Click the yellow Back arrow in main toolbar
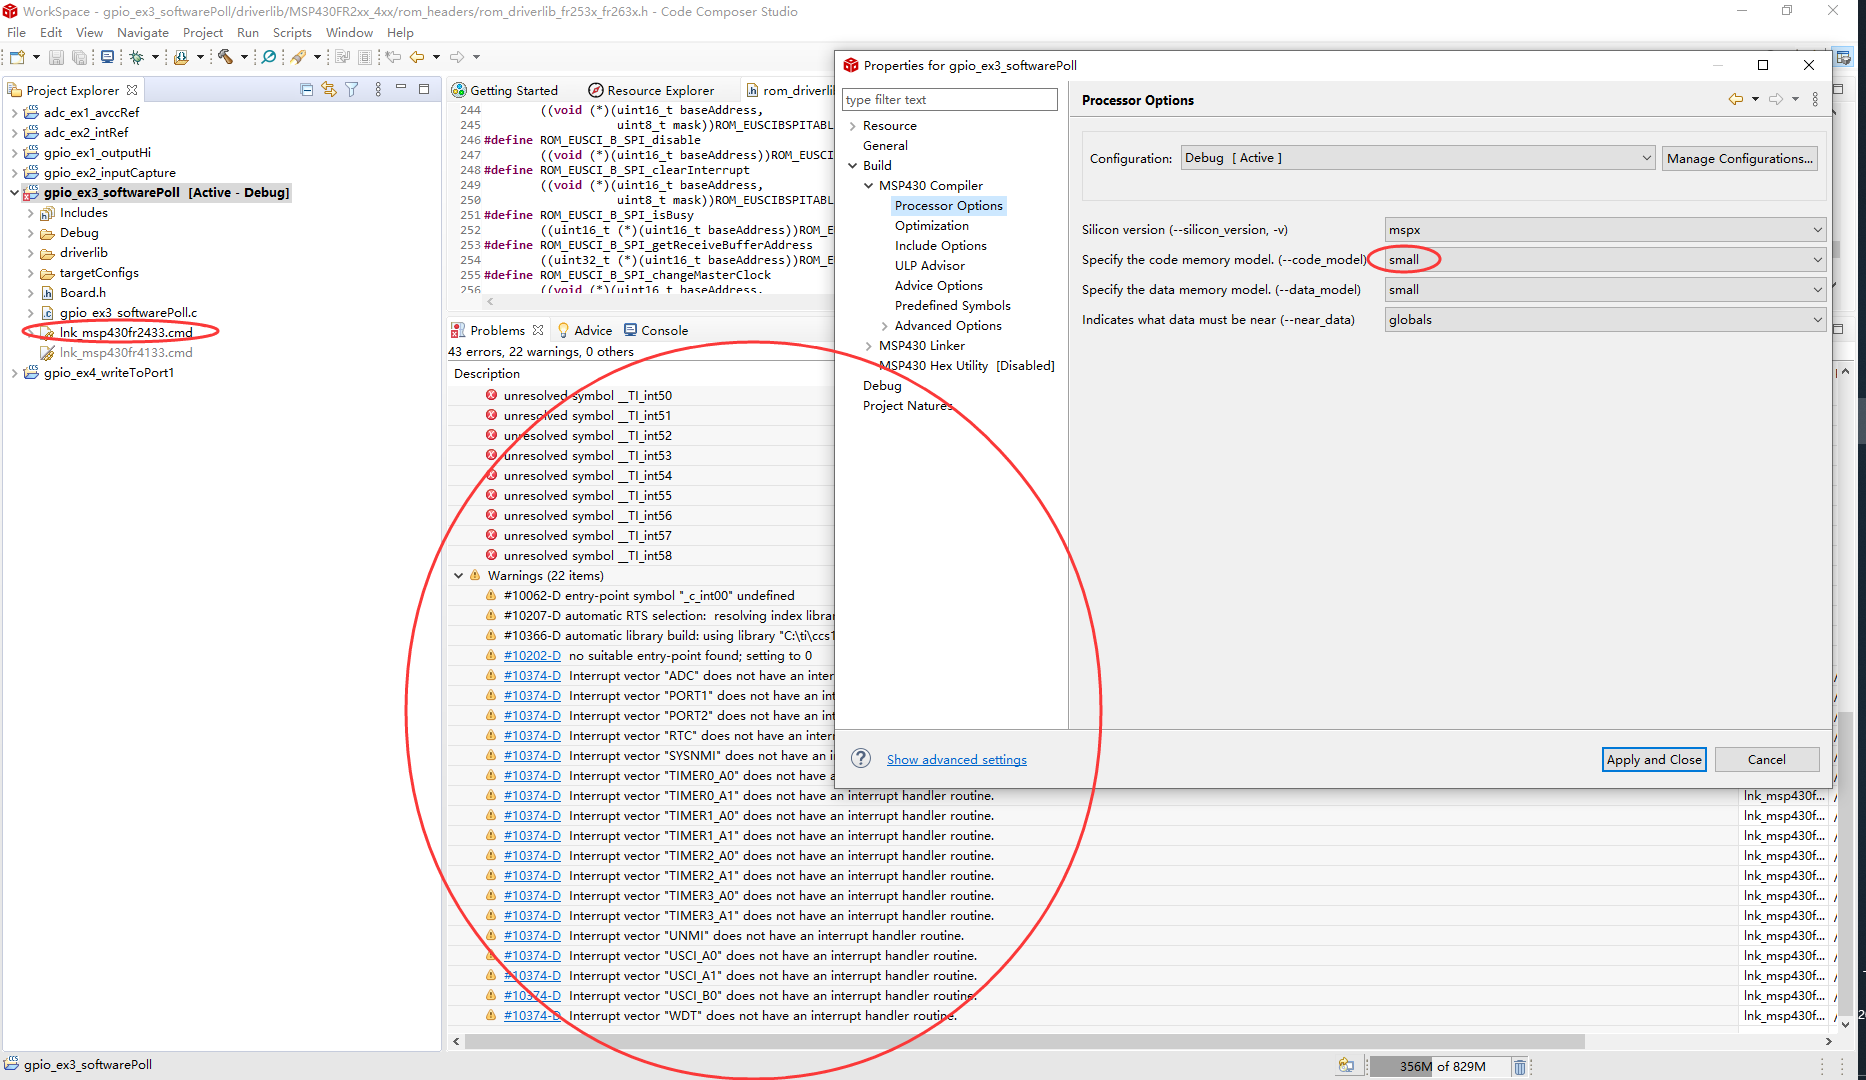1866x1080 pixels. 417,57
